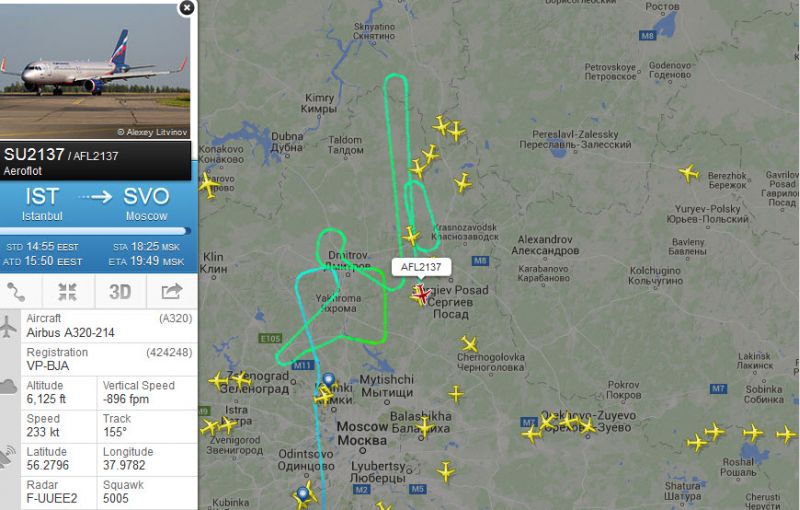Click the SVO Moscow destination airport

pos(146,203)
